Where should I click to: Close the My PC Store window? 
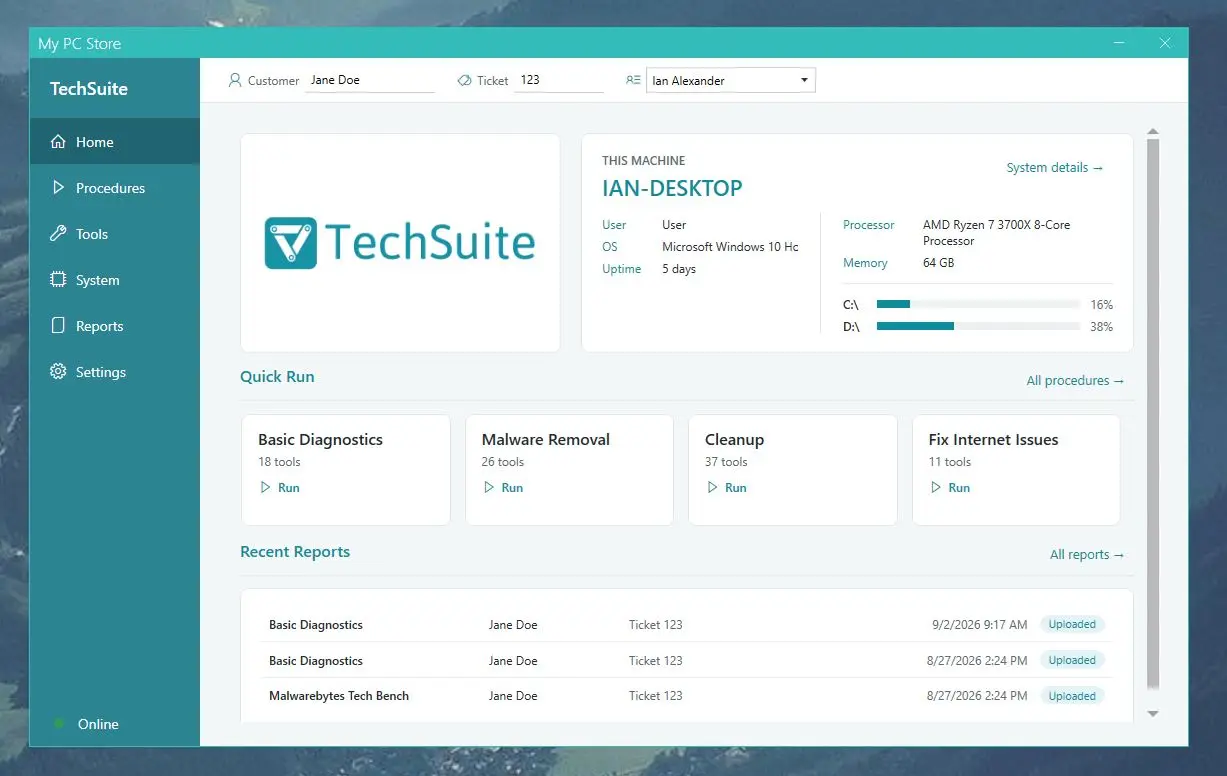point(1165,43)
